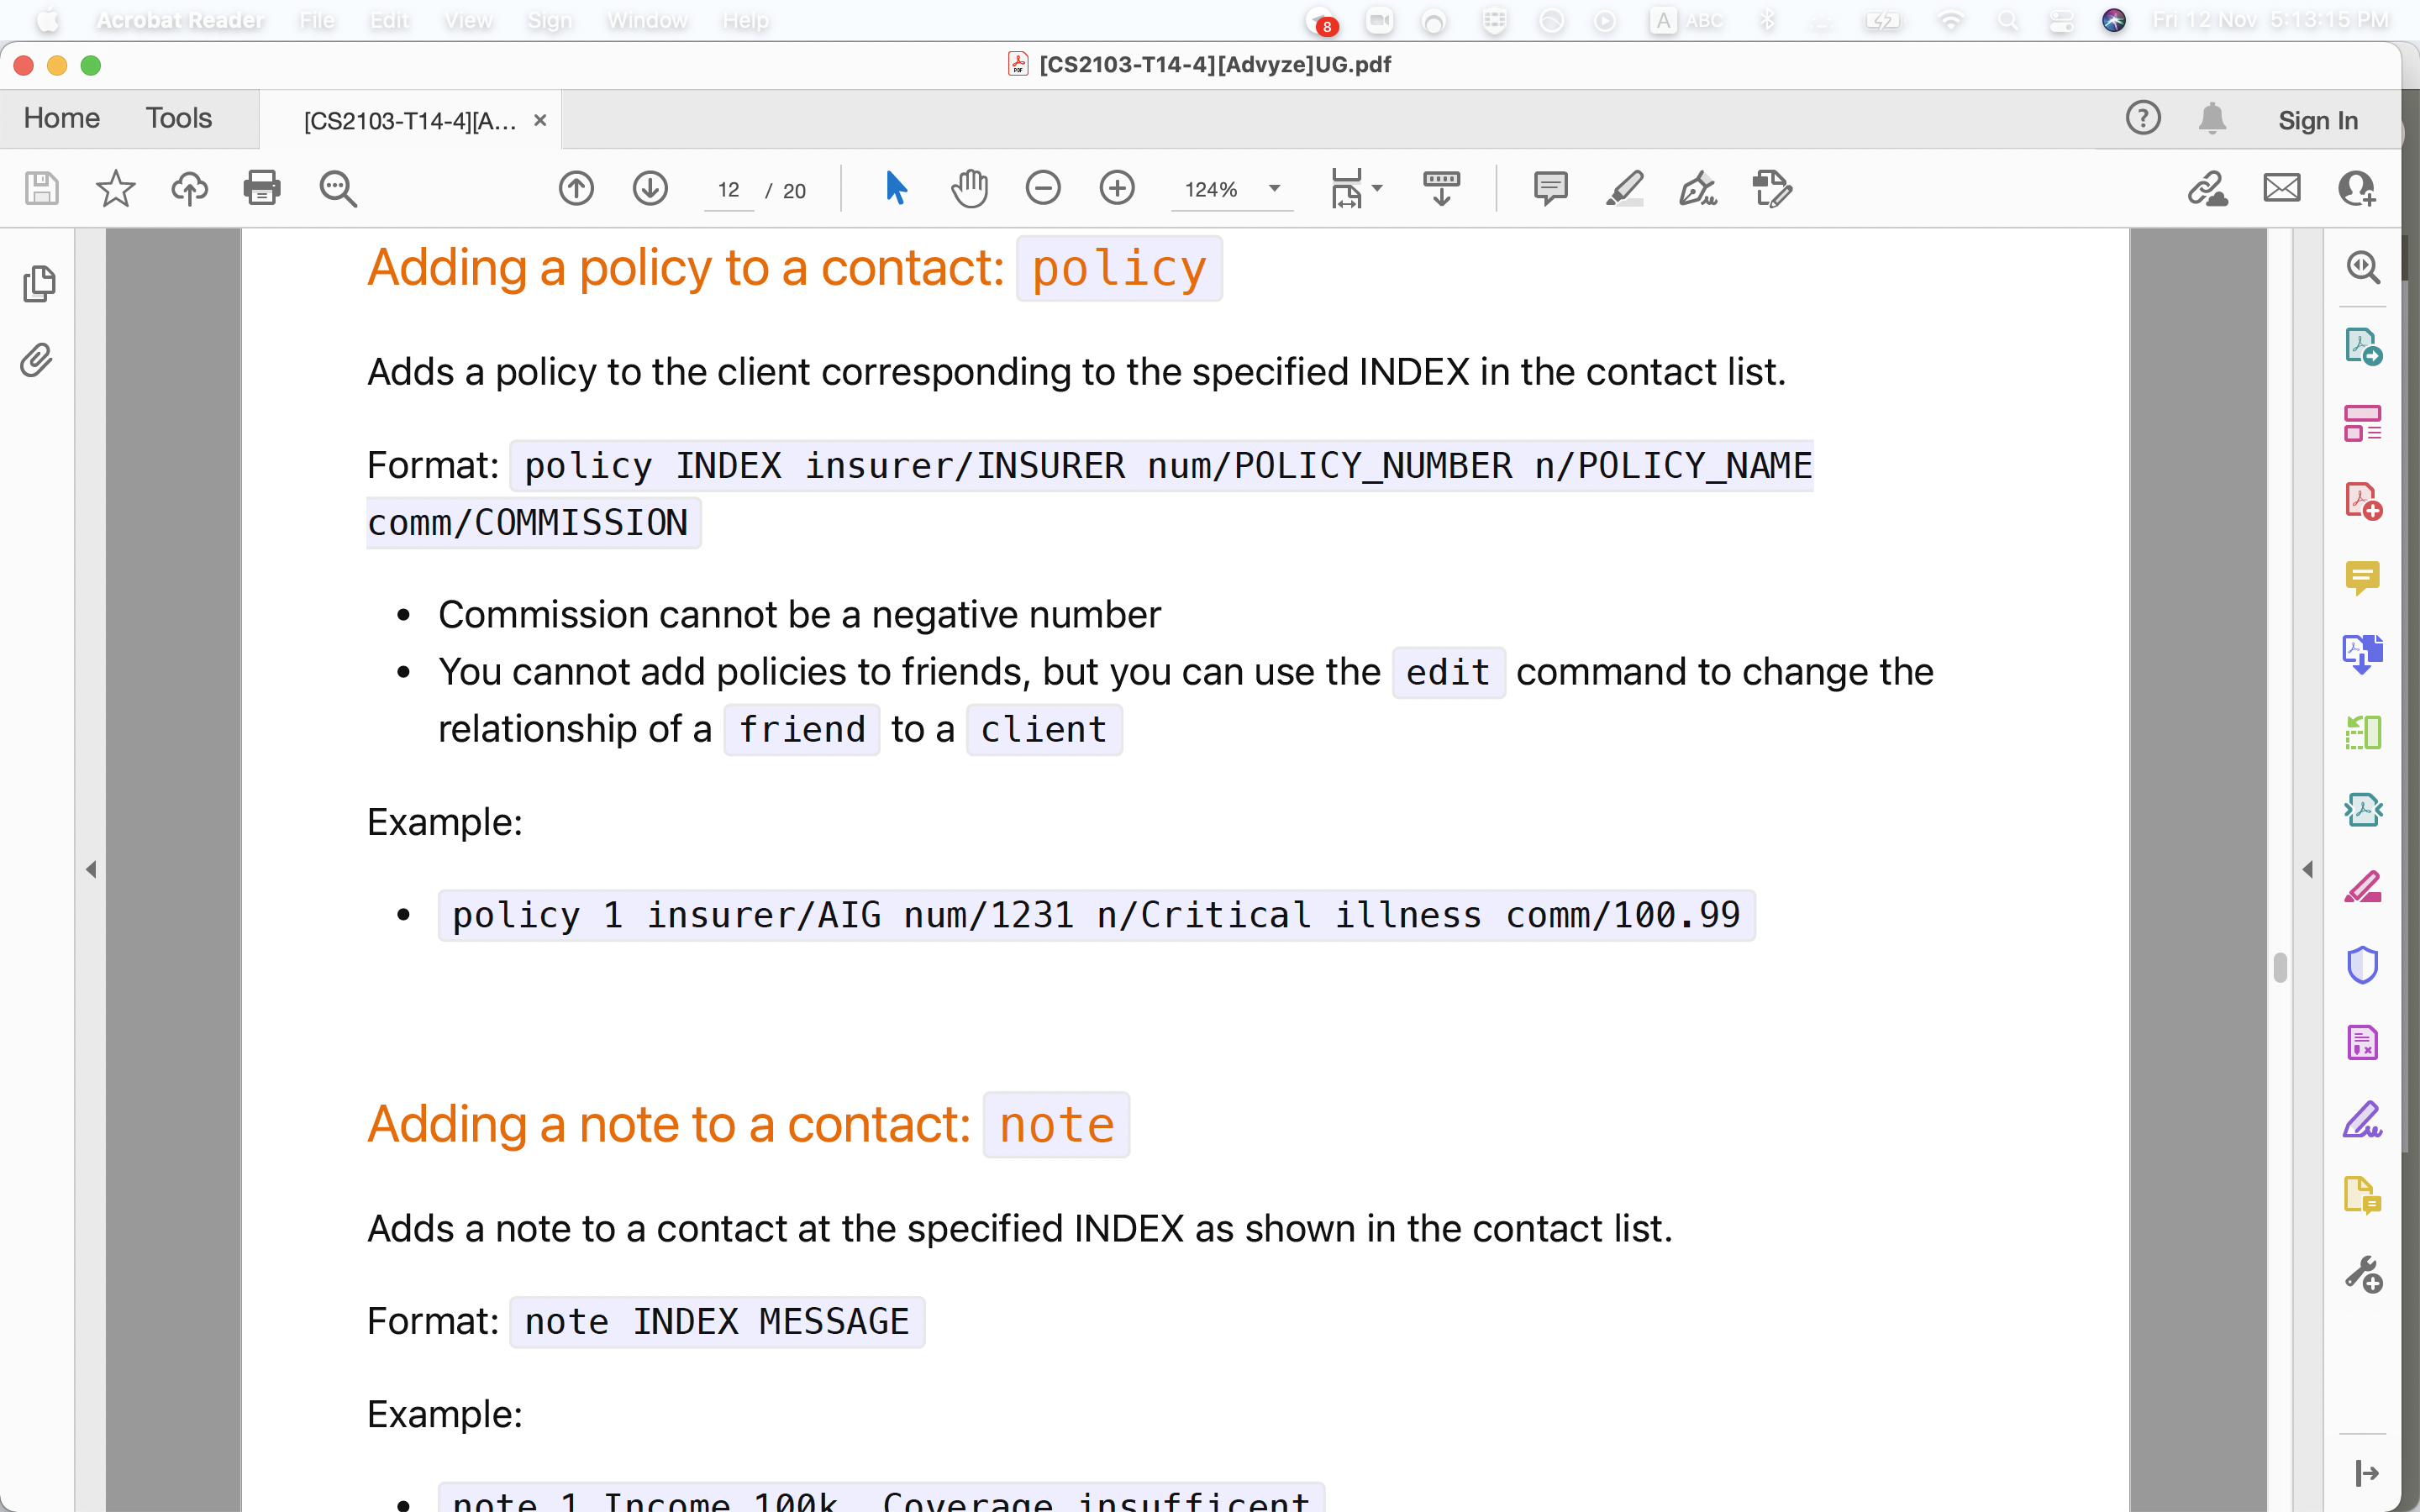Open the Protect shield tool

(x=2362, y=965)
